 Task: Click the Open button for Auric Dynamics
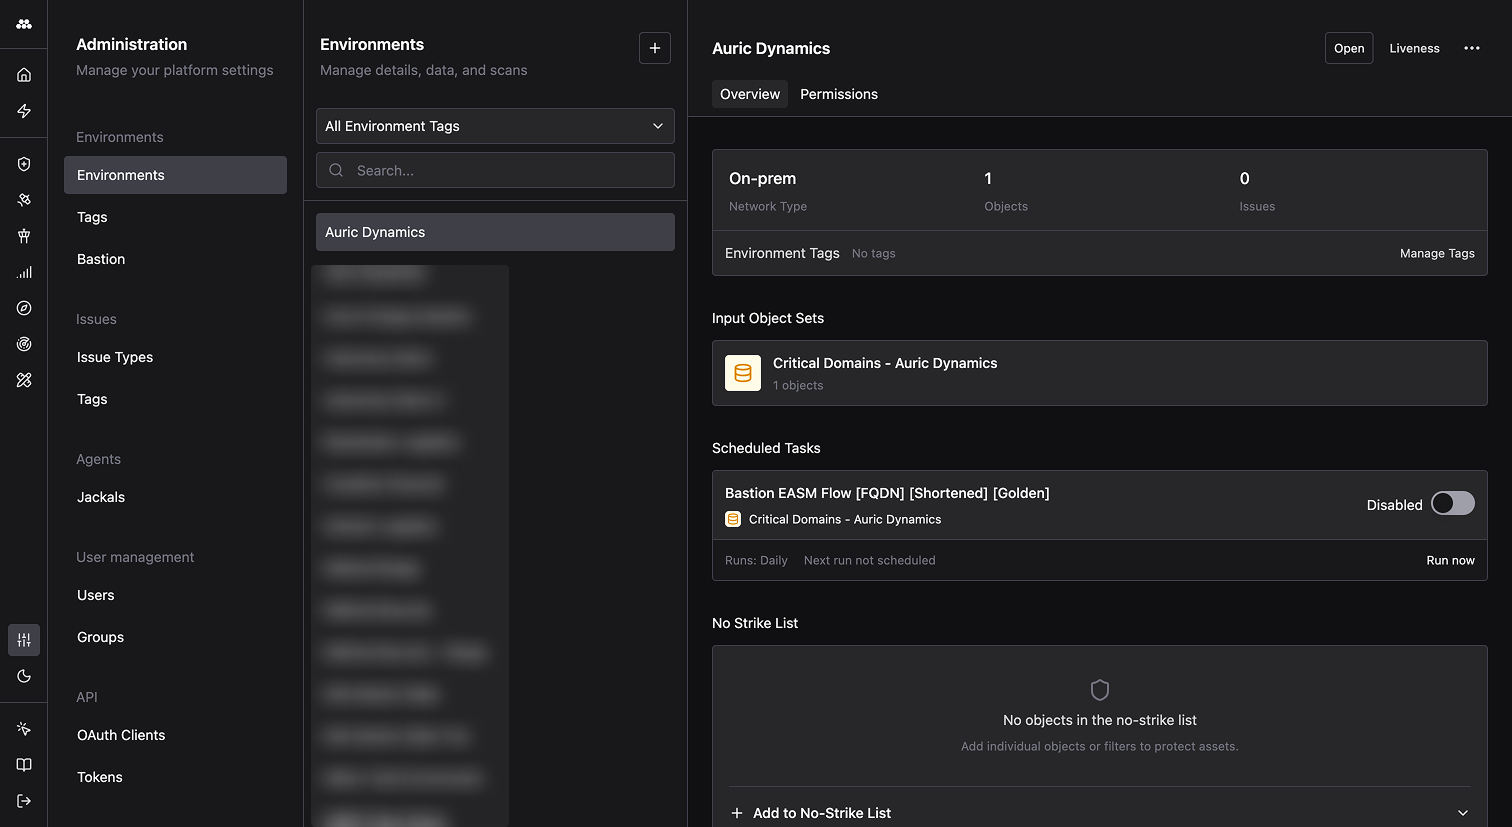point(1349,48)
